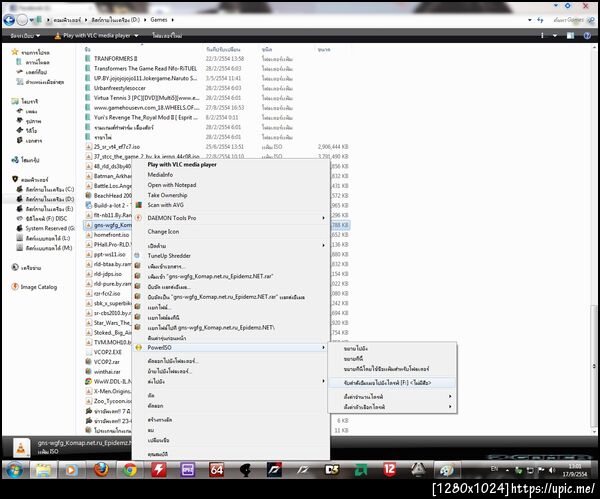Viewport: 600px width, 499px height.
Task: Click the Explorer search box
Action: click(x=571, y=20)
